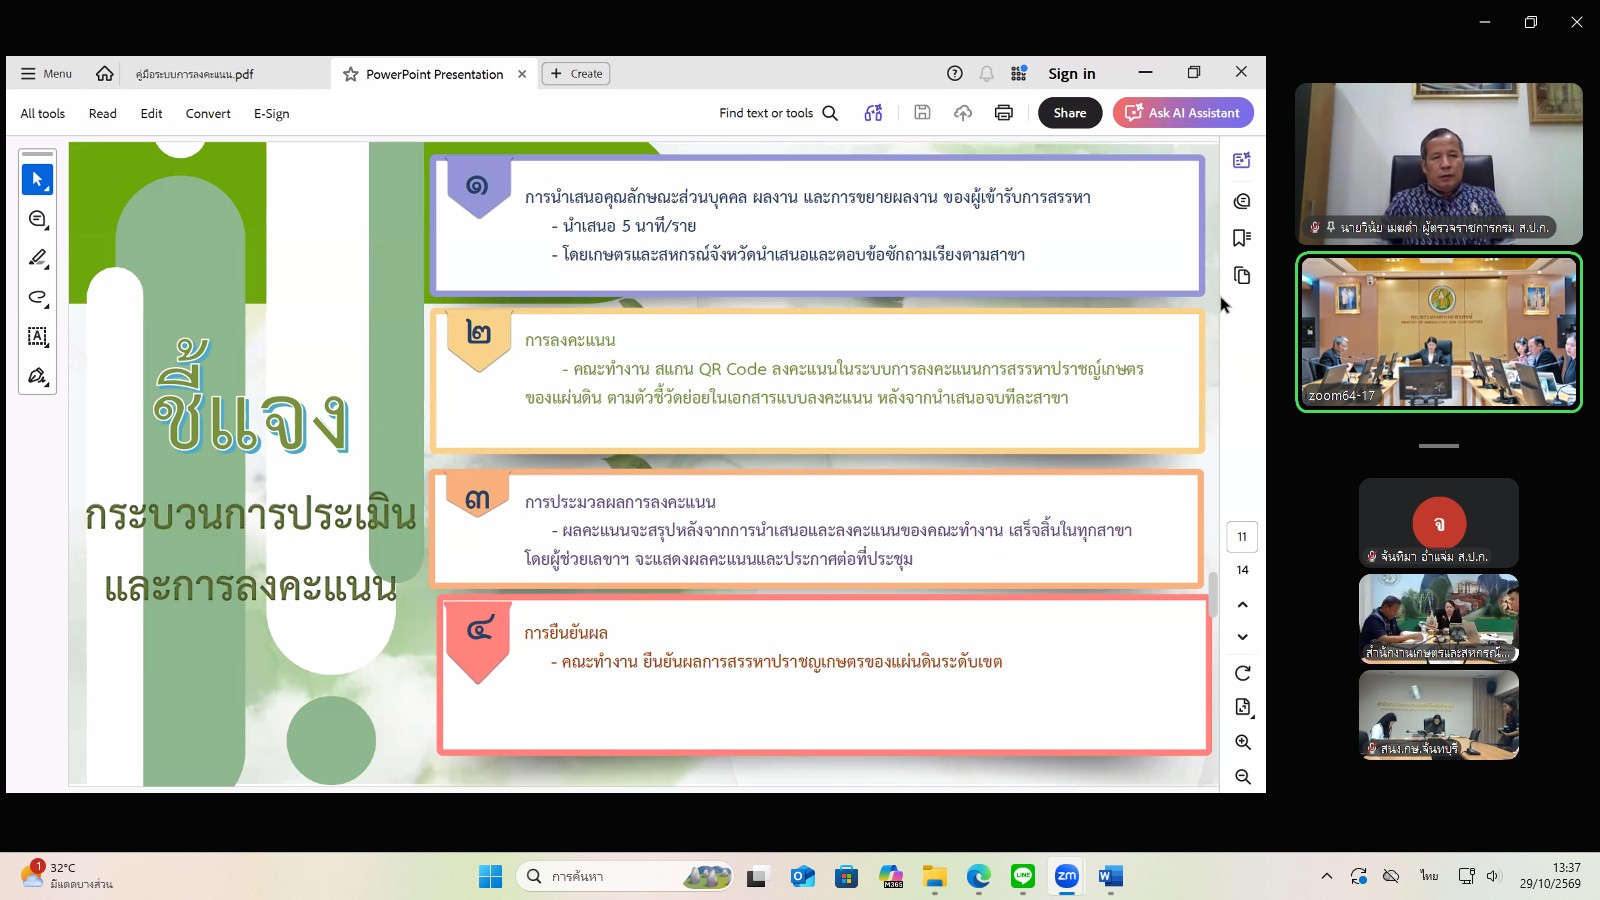Viewport: 1600px width, 900px height.
Task: Open Outlook from the taskbar
Action: click(802, 877)
